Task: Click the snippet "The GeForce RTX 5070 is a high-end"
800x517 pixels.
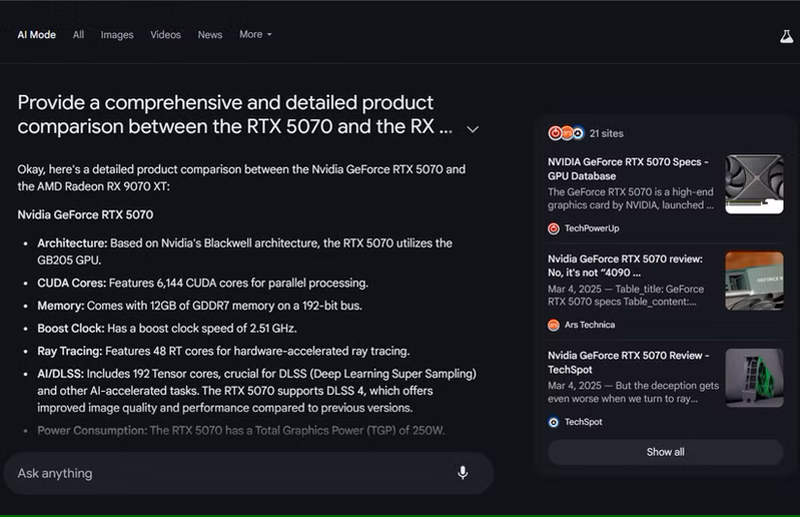Action: [631, 199]
